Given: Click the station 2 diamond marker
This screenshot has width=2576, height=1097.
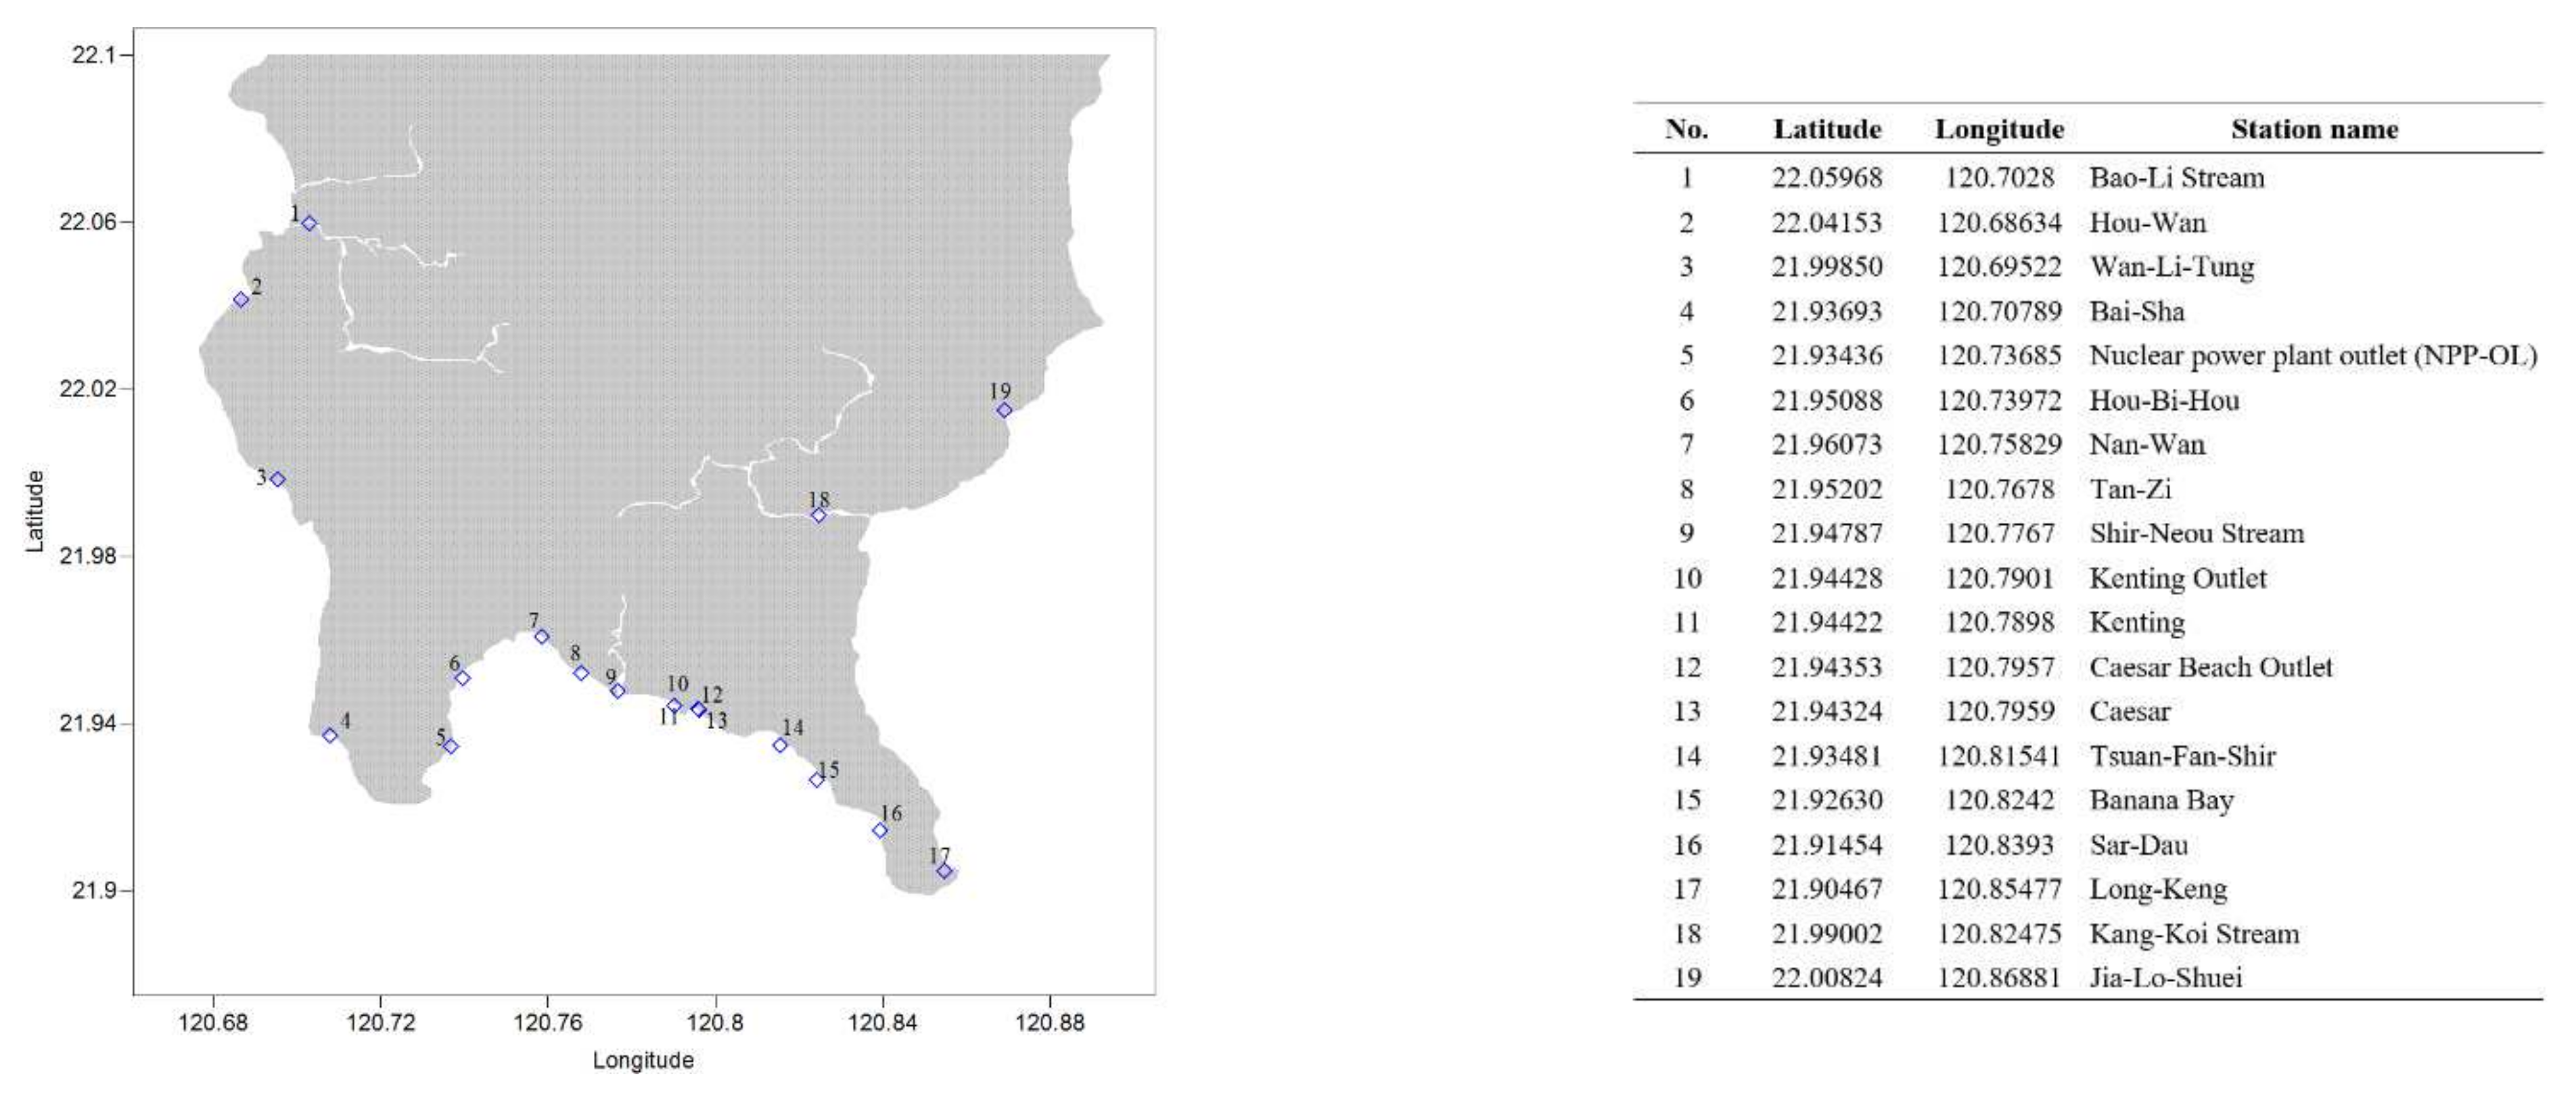Looking at the screenshot, I should coord(241,300).
